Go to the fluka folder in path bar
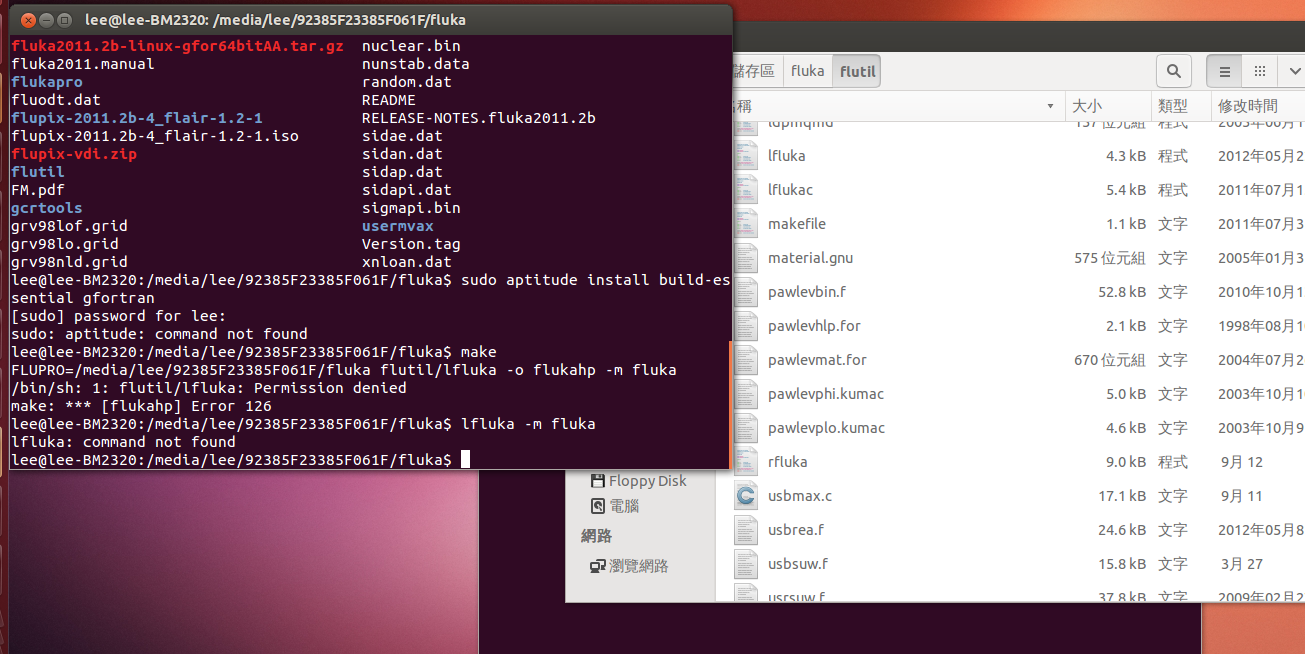The image size is (1305, 654). [808, 71]
